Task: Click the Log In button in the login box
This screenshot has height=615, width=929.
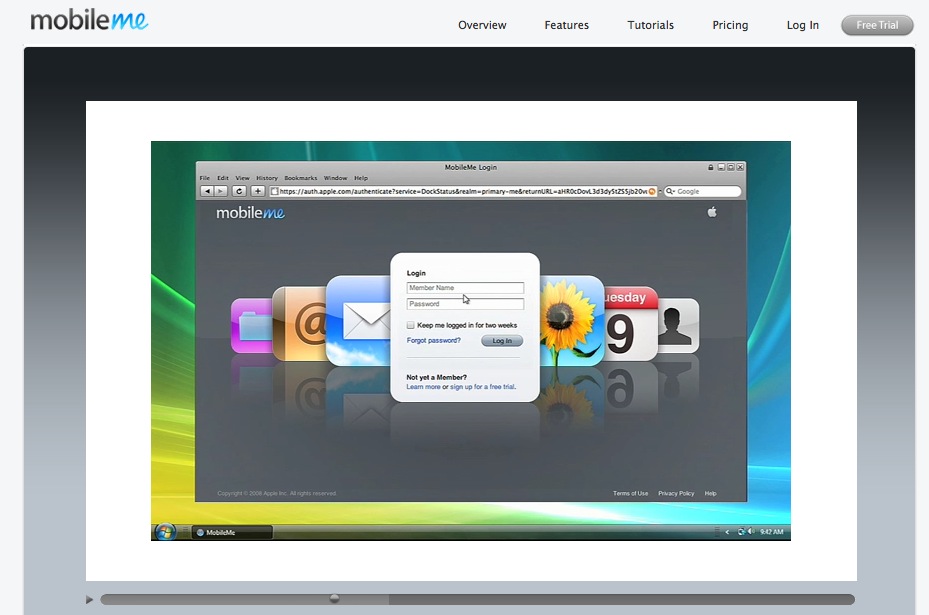Action: click(502, 341)
